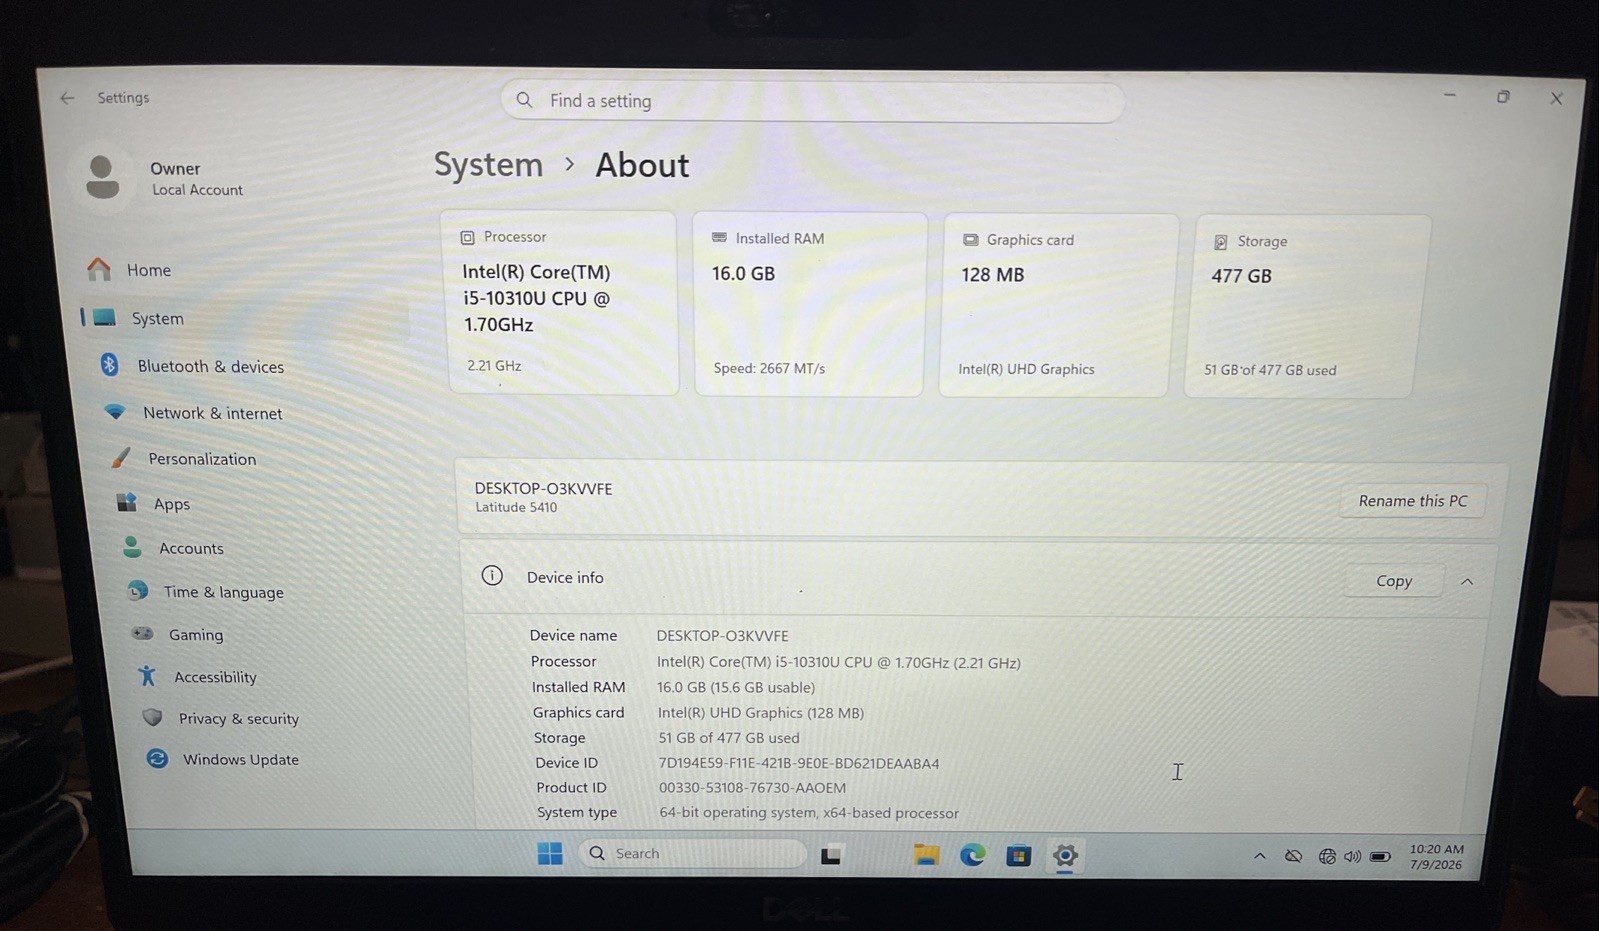
Task: Click the magnifier icon in Find a setting
Action: tap(524, 100)
